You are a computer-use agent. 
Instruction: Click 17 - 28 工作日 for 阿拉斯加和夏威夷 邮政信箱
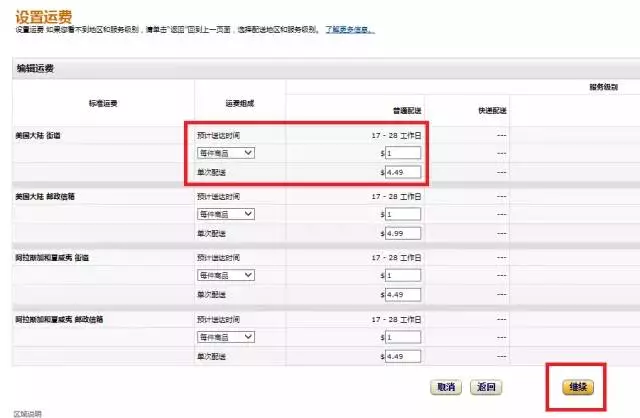coord(396,320)
